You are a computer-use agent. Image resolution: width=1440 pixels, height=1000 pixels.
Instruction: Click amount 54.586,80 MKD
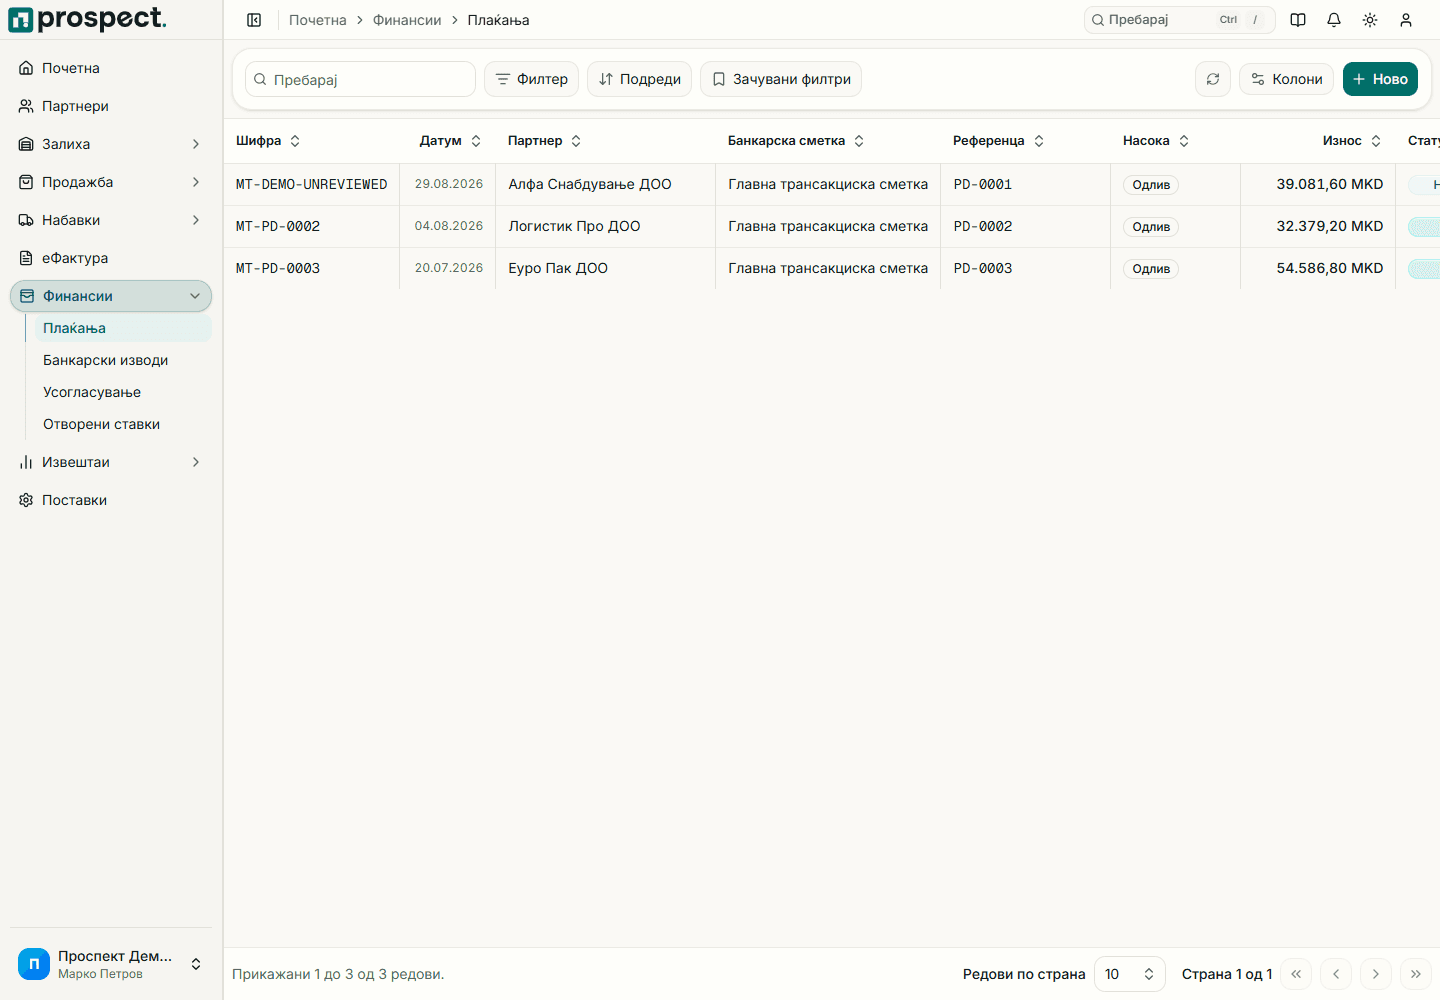click(1330, 268)
